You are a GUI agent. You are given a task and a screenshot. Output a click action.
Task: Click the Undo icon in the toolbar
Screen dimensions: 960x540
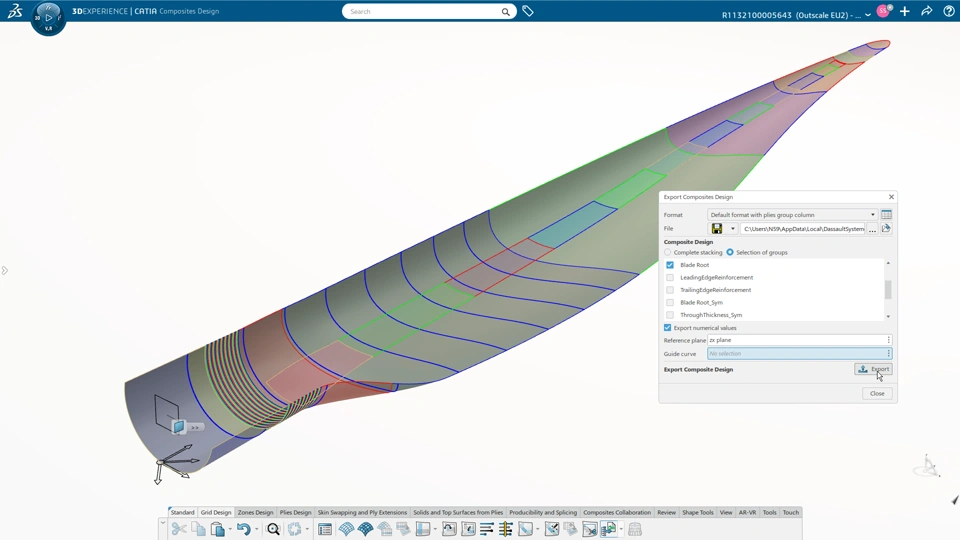(243, 529)
